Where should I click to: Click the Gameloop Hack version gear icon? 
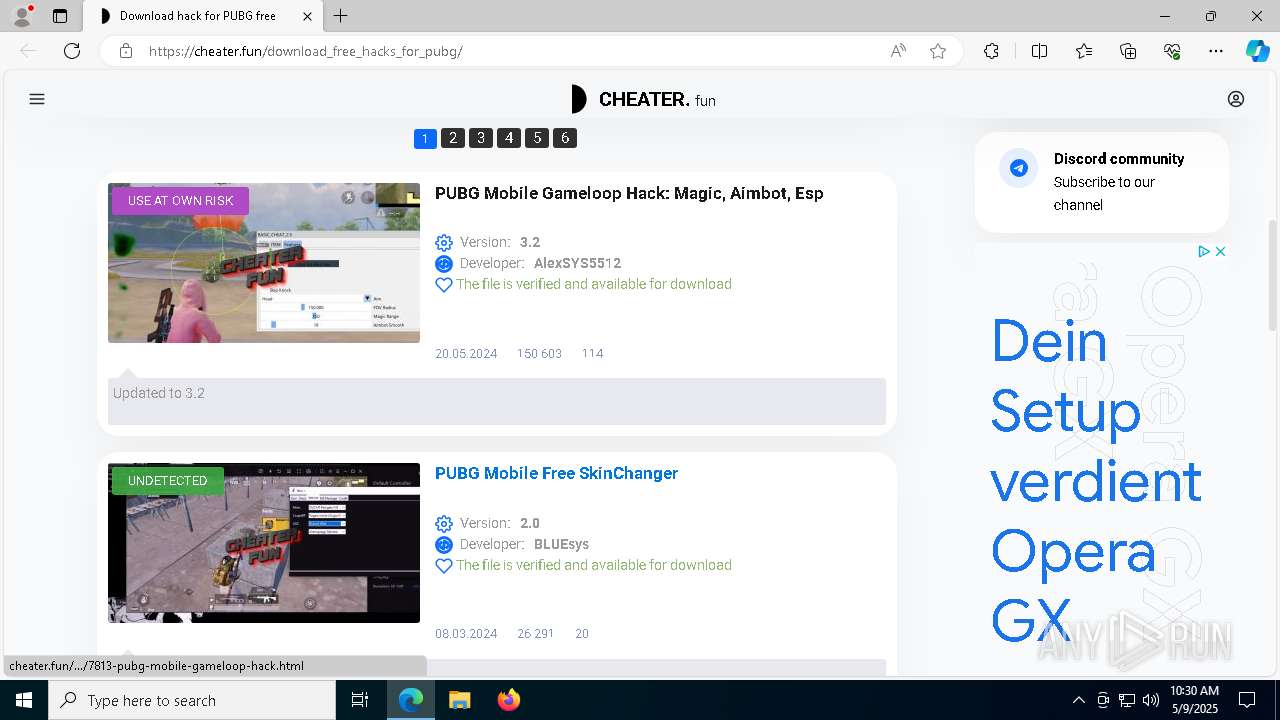(x=444, y=243)
